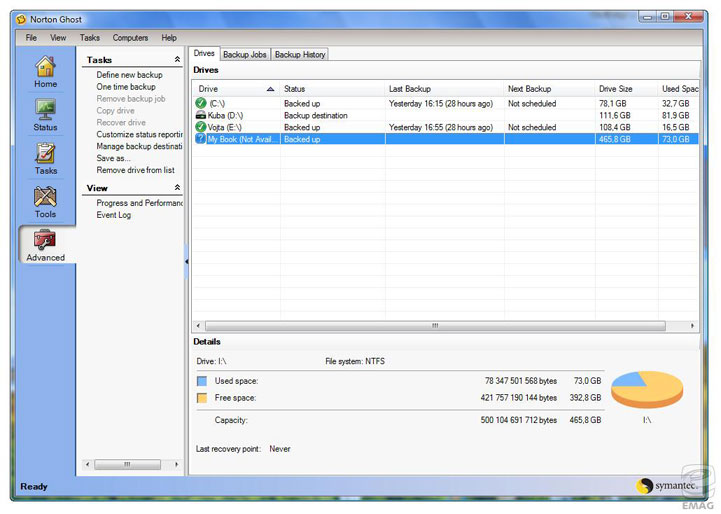Click the drive pie chart graphic
The height and width of the screenshot is (514, 721).
647,389
